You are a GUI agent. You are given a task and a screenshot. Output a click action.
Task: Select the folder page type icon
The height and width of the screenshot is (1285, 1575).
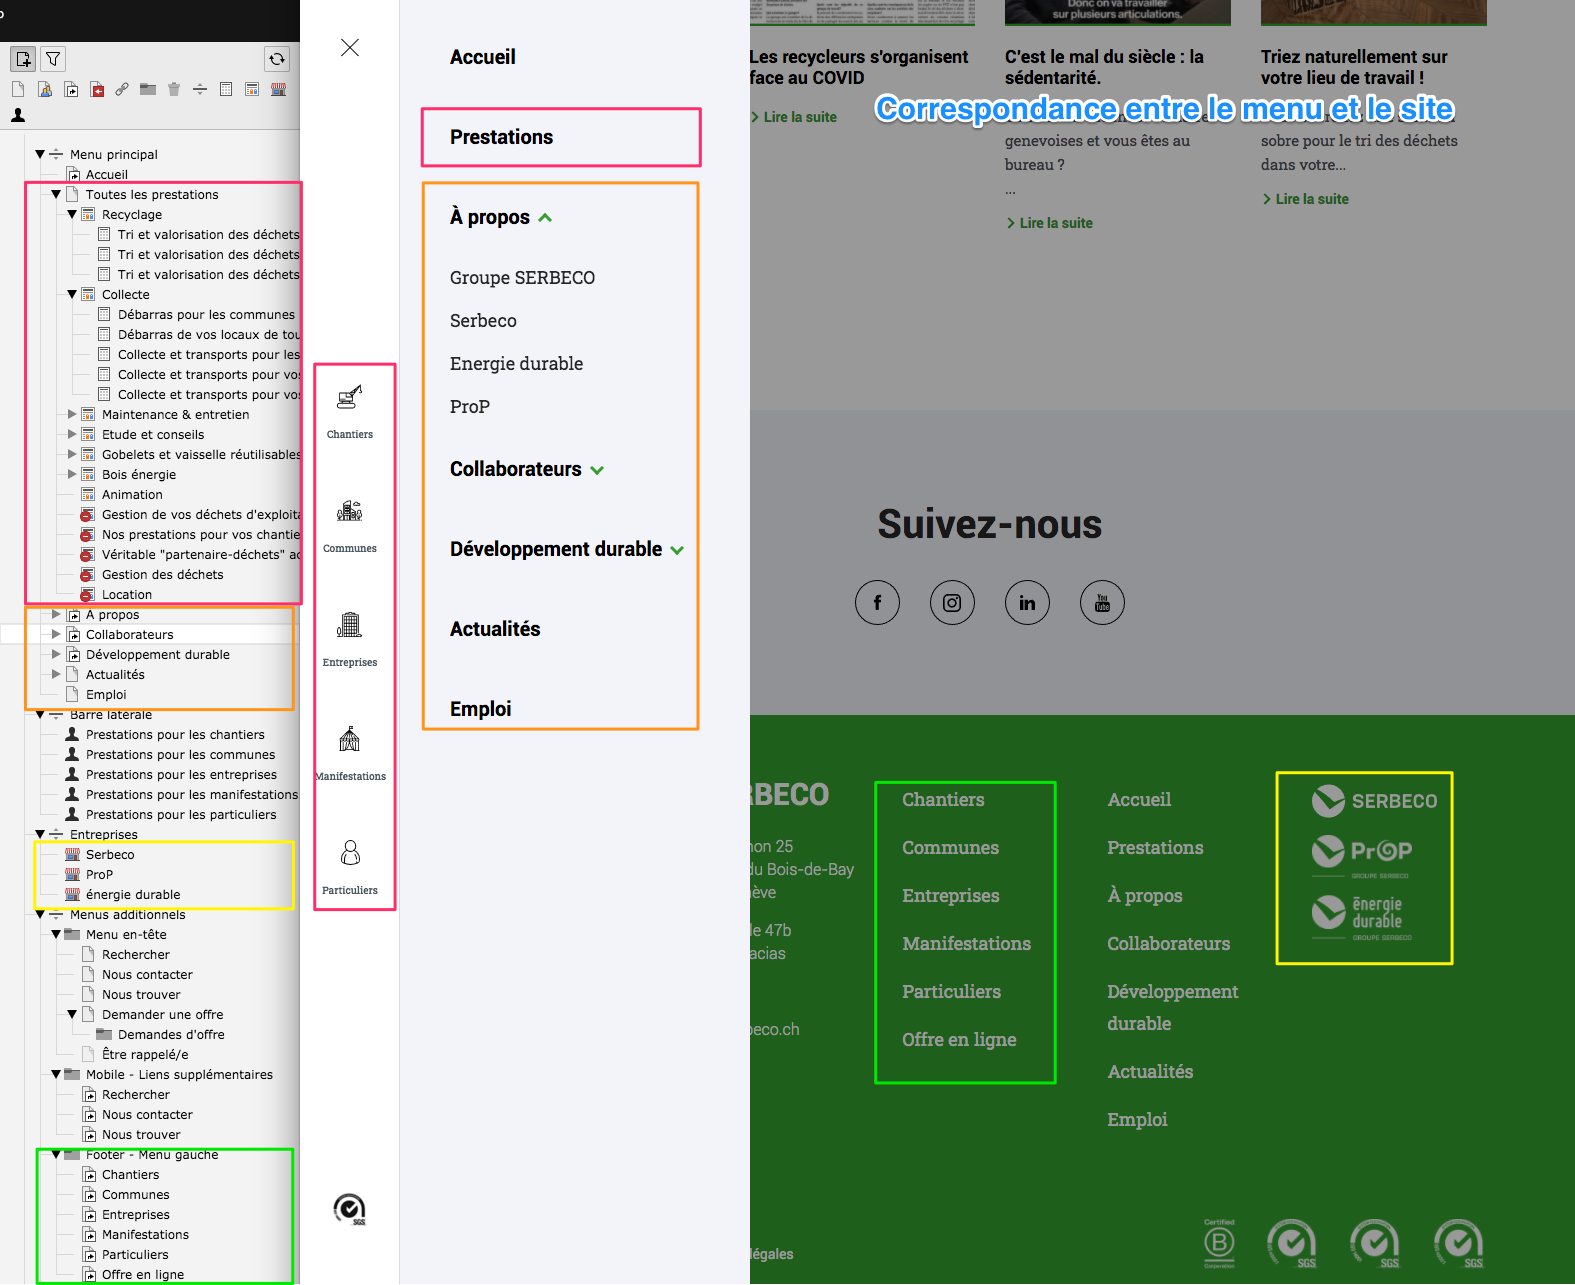pyautogui.click(x=148, y=89)
